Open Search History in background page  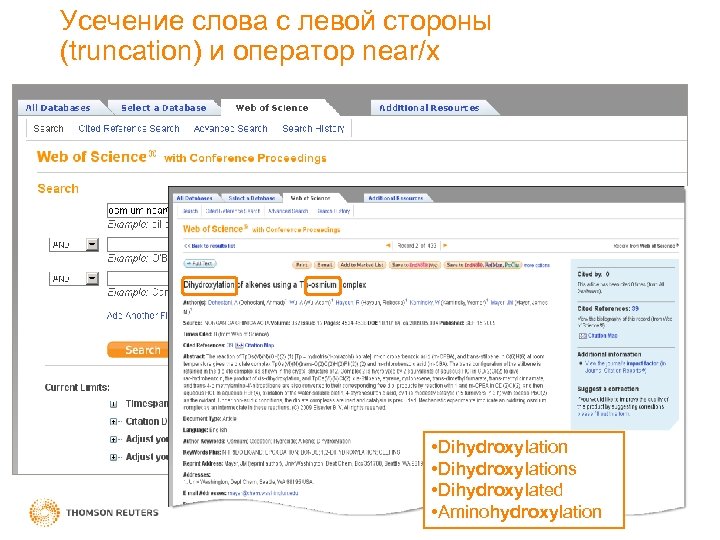point(313,129)
